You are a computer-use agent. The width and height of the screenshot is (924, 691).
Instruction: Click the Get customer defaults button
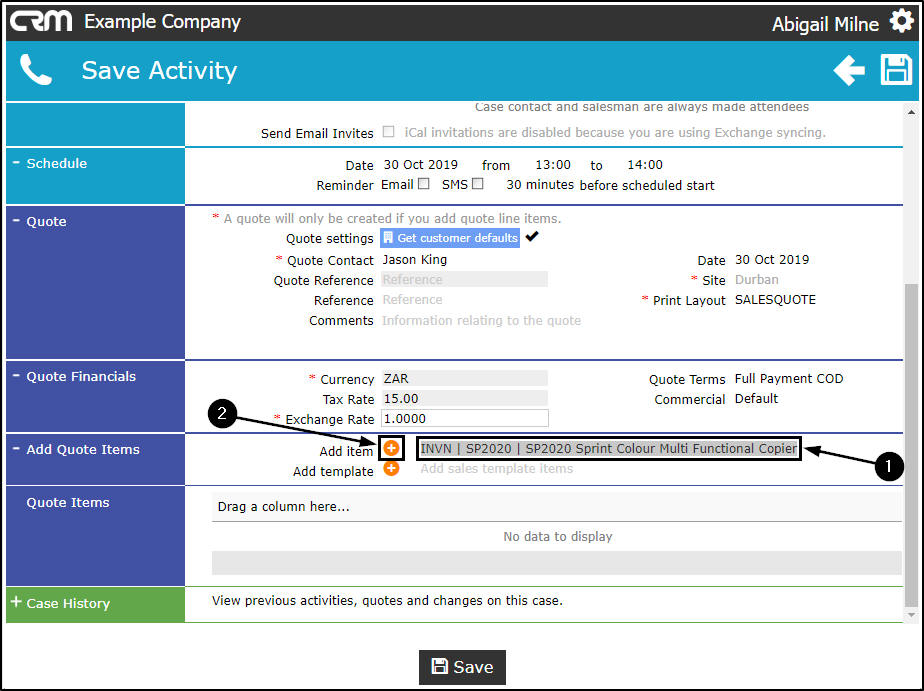[450, 238]
